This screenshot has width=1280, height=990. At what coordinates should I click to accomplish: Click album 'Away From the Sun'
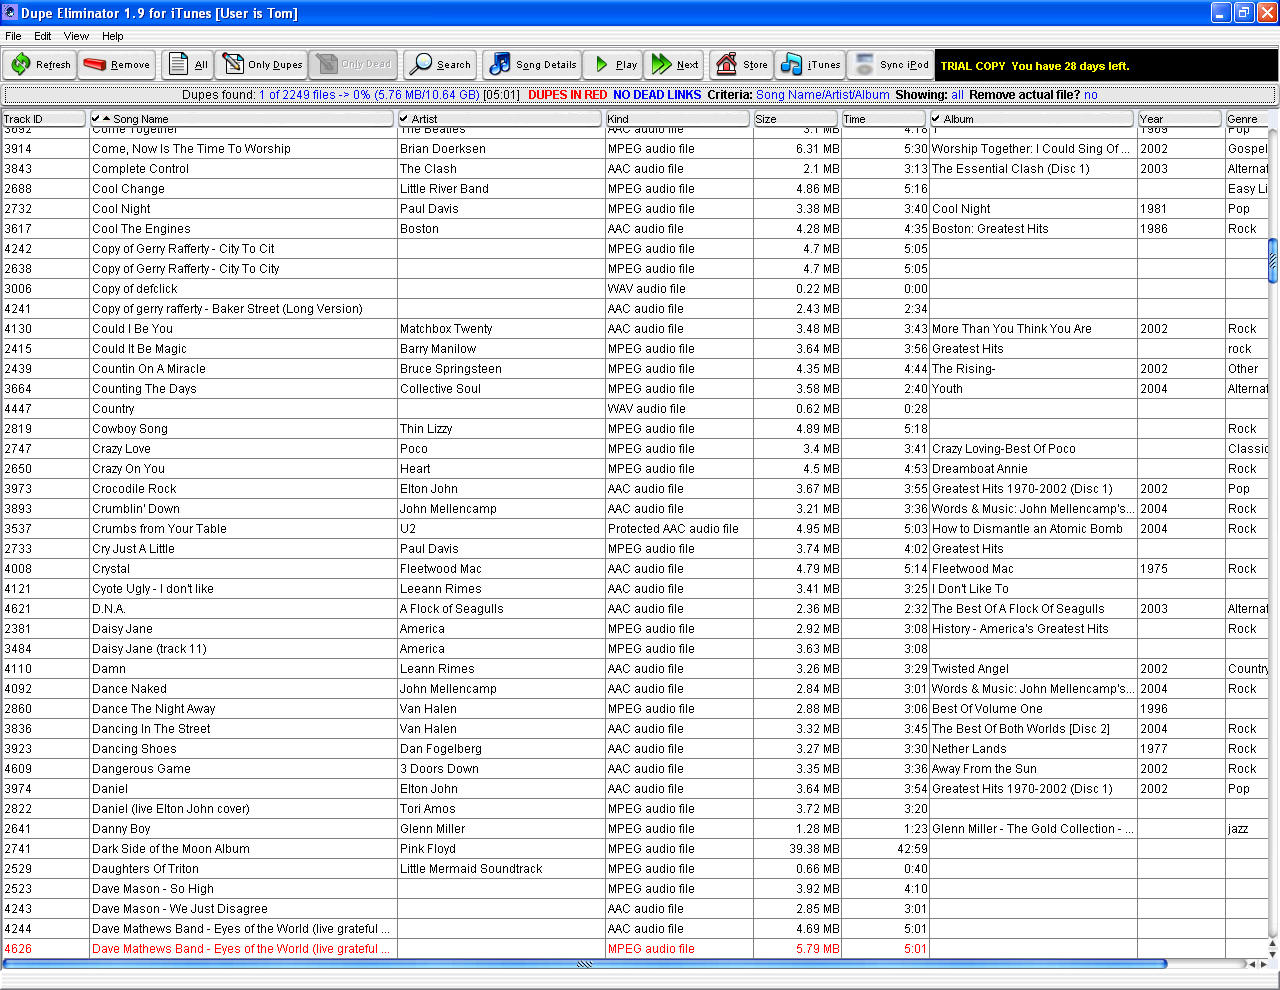[x=984, y=769]
